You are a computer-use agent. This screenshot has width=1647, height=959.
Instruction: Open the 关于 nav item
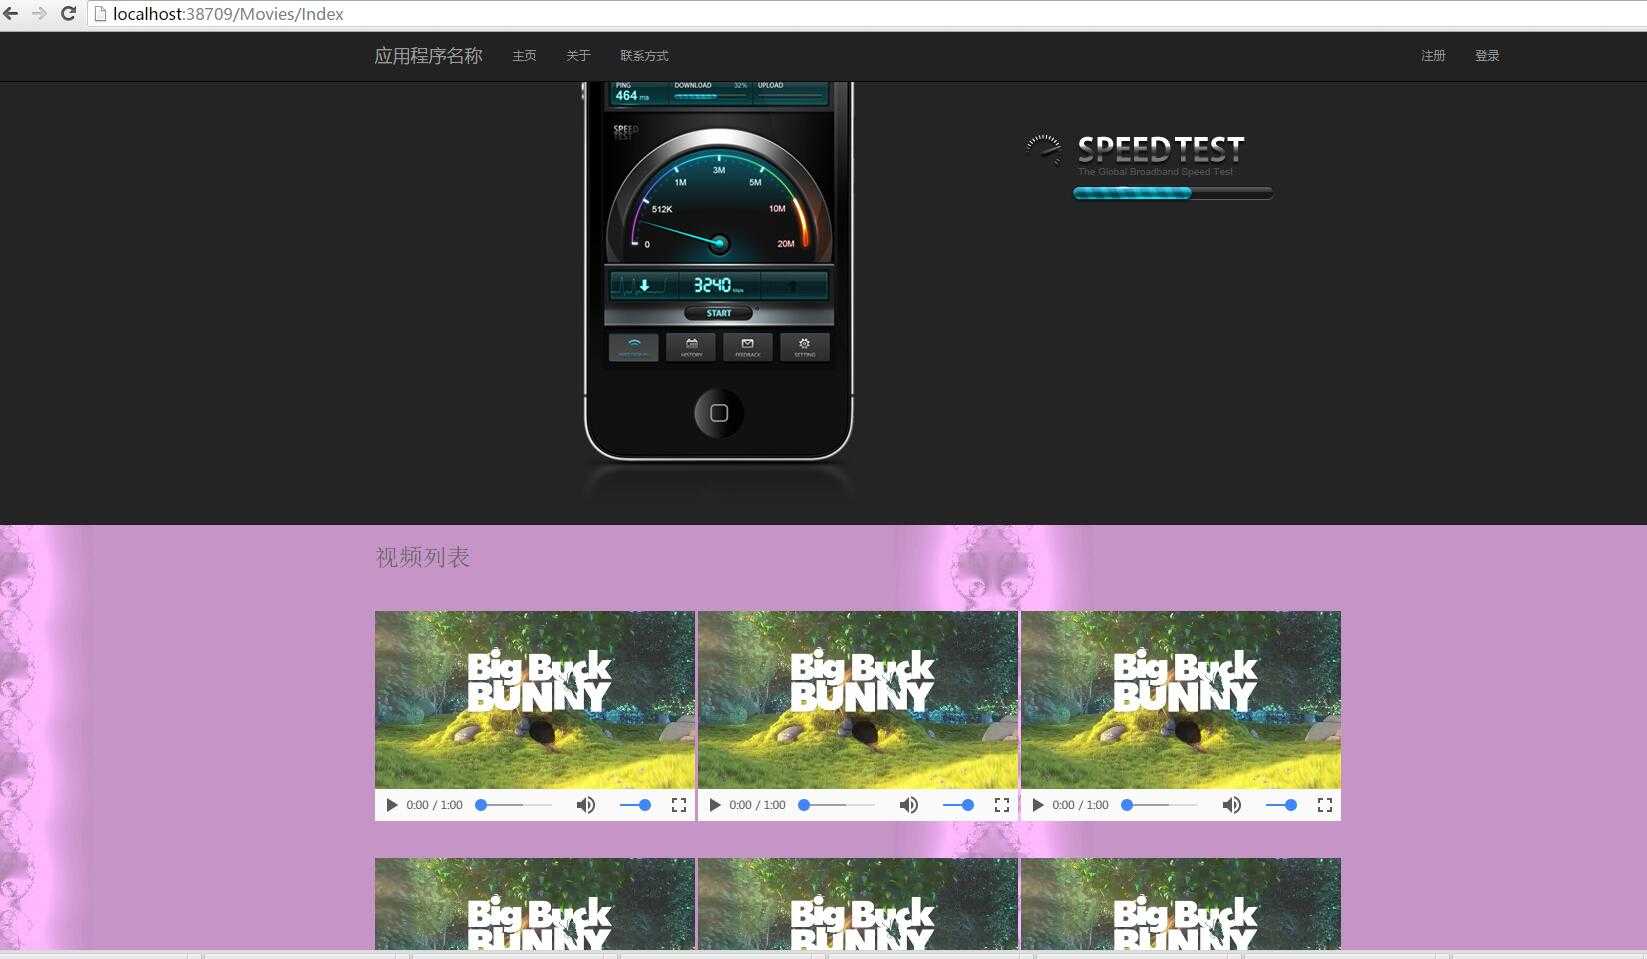click(x=578, y=56)
